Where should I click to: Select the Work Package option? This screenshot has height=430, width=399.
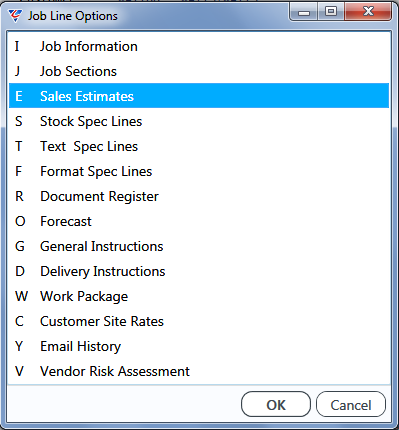pos(199,296)
